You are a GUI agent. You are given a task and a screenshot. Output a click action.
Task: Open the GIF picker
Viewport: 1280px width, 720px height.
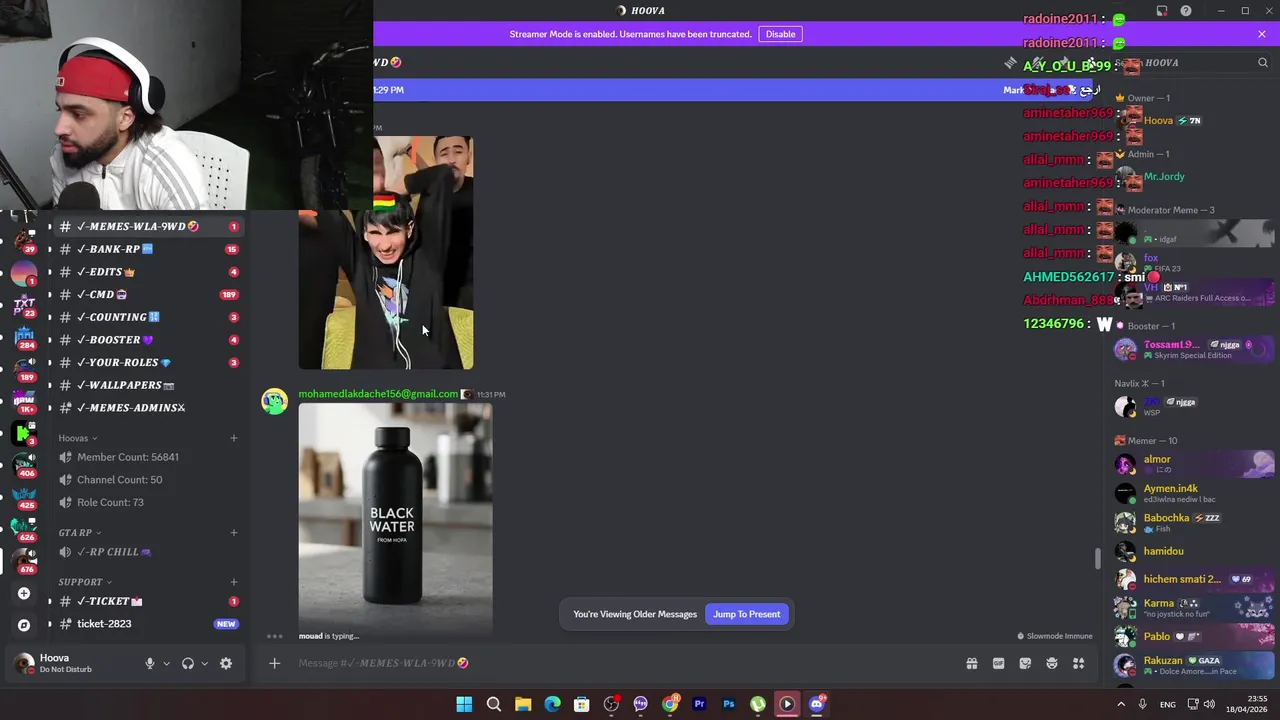(998, 663)
